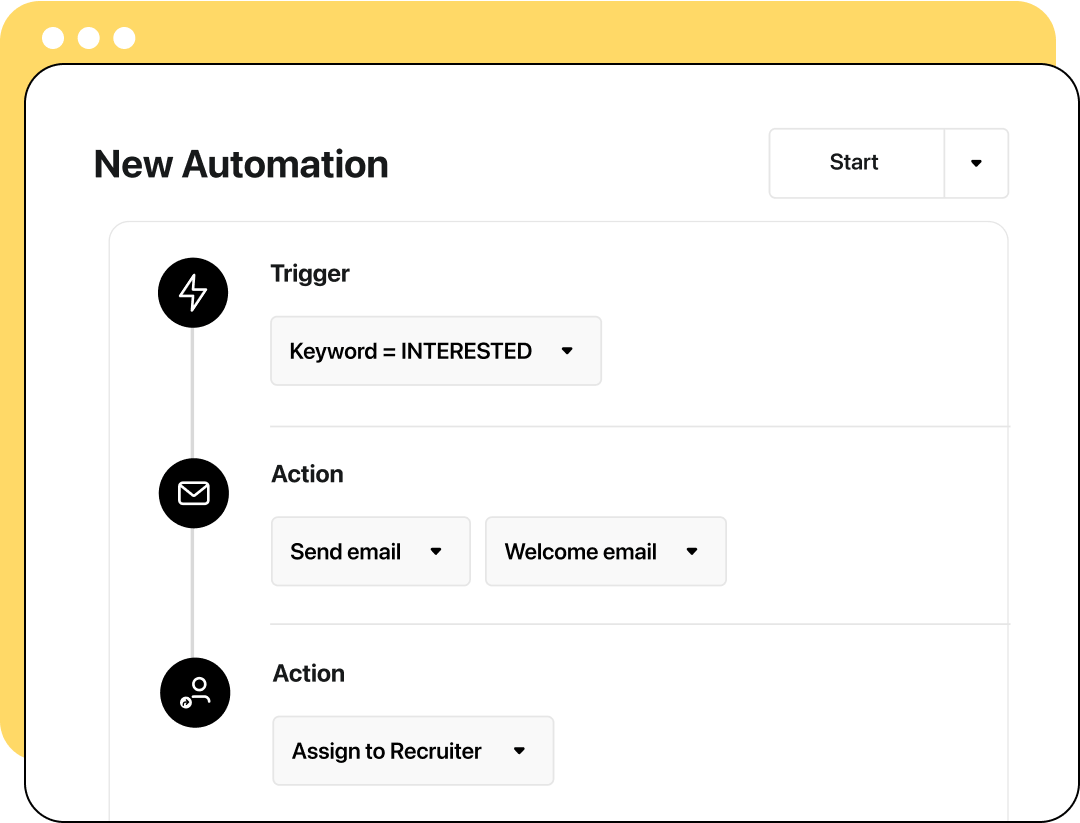Screen dimensions: 1080x823
Task: Click the New Automation title
Action: (x=241, y=165)
